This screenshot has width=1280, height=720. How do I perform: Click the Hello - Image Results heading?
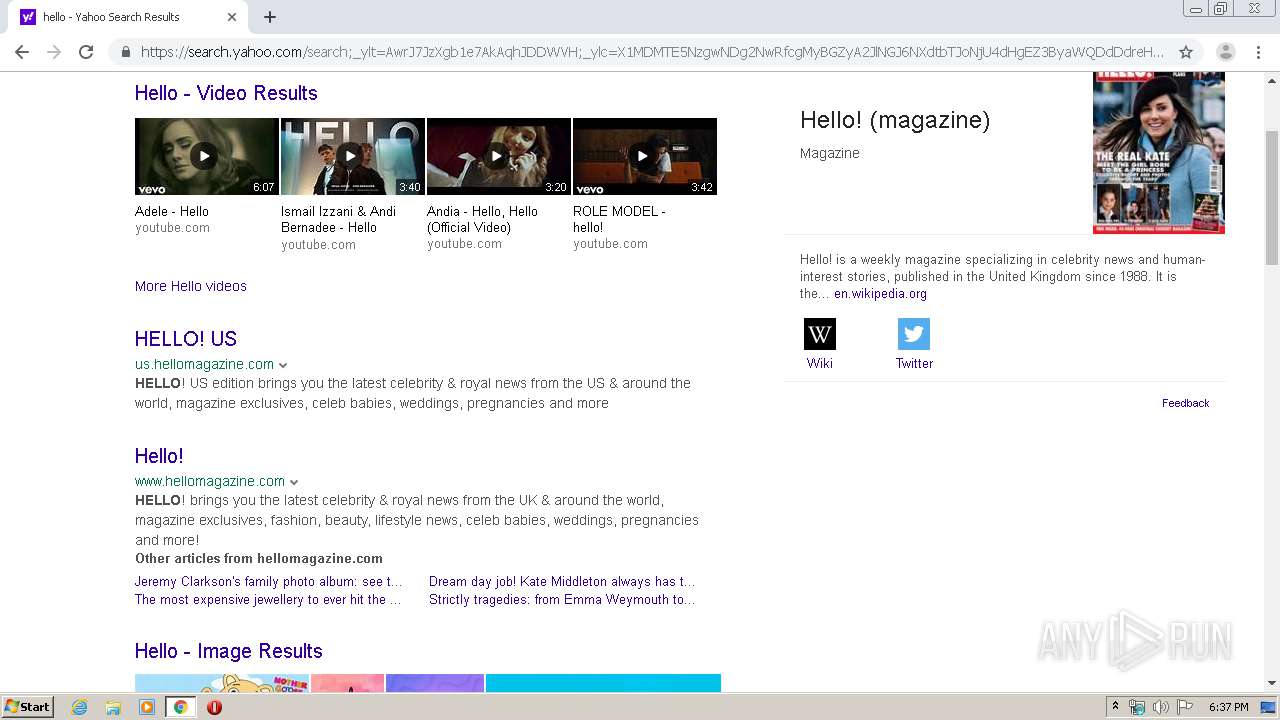(228, 651)
